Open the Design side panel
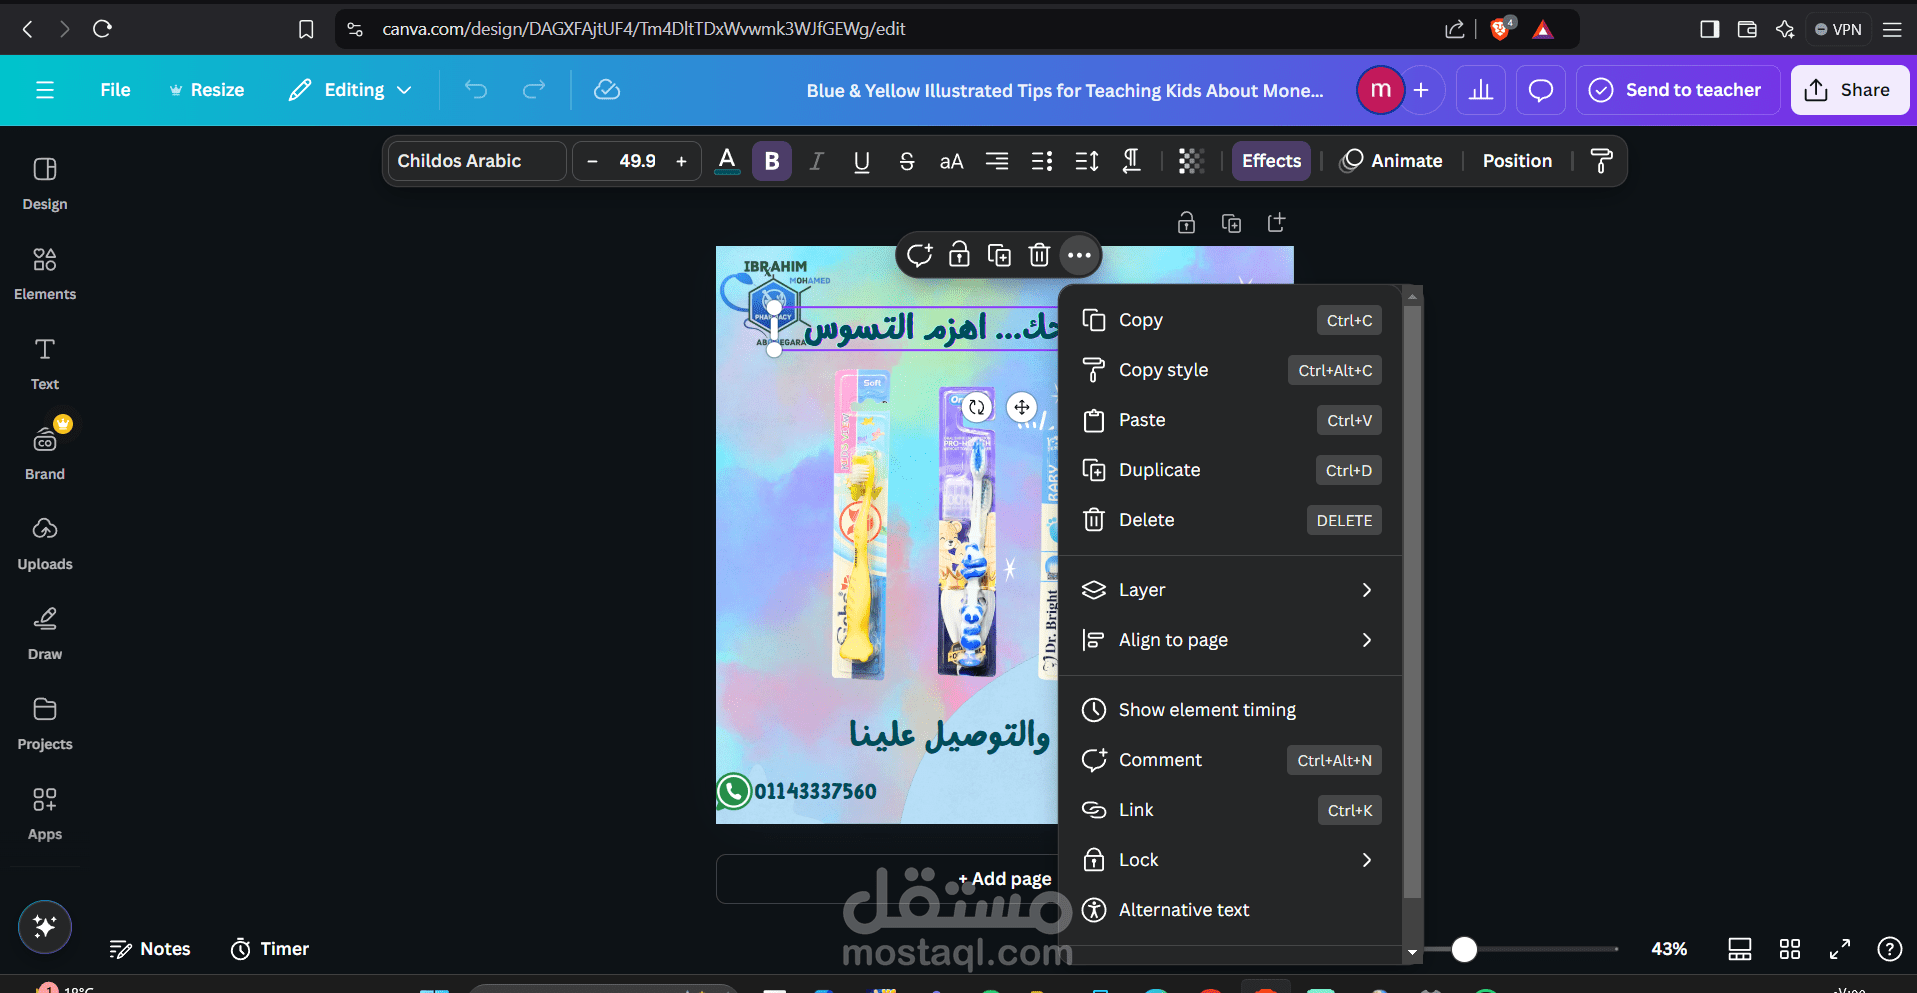 click(45, 184)
